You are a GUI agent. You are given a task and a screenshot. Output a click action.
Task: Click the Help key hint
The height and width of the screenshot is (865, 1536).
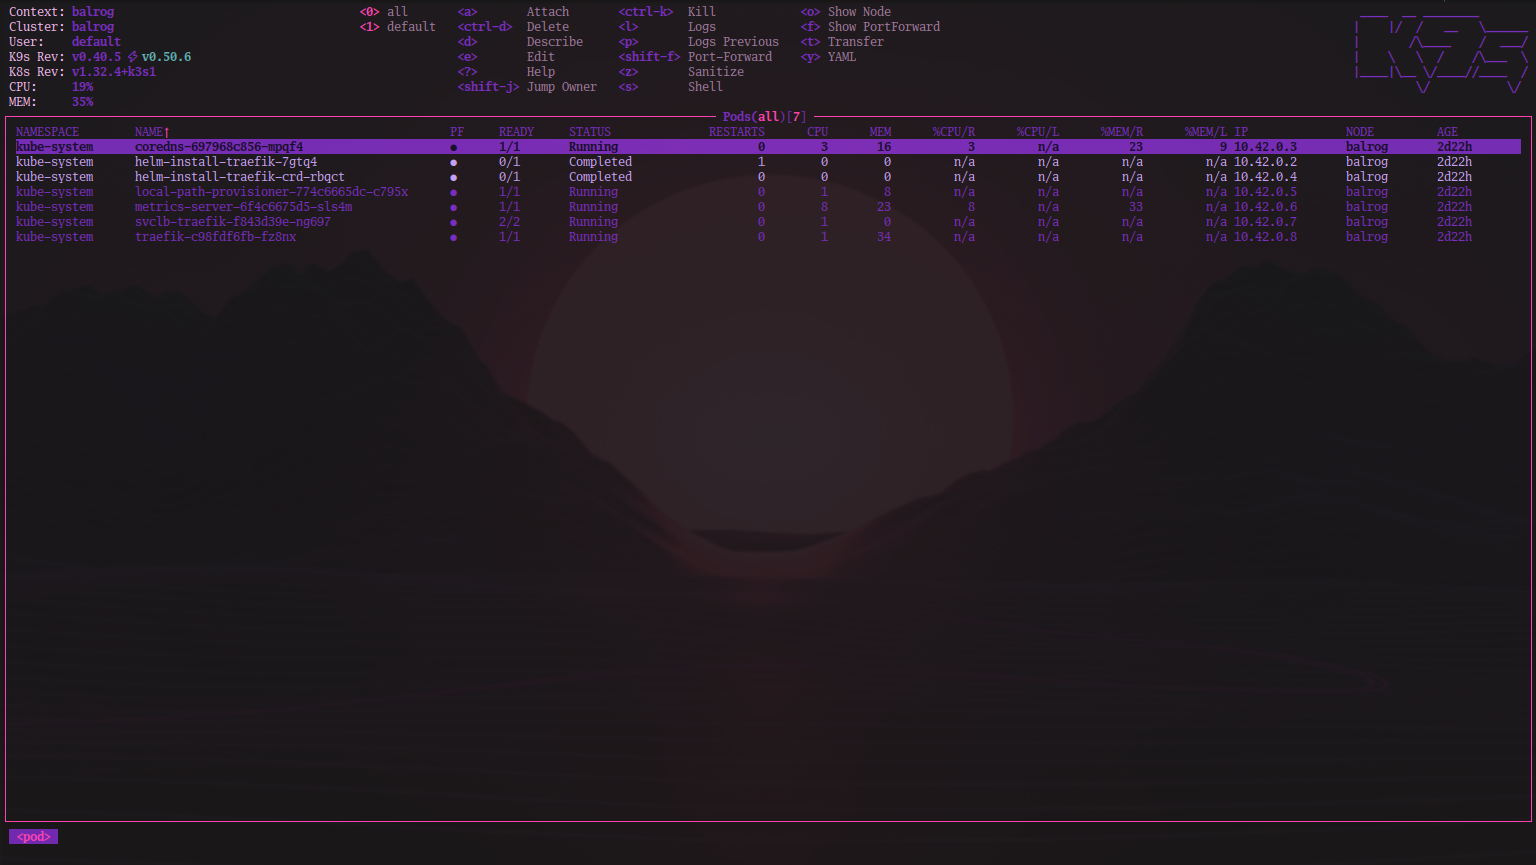506,72
